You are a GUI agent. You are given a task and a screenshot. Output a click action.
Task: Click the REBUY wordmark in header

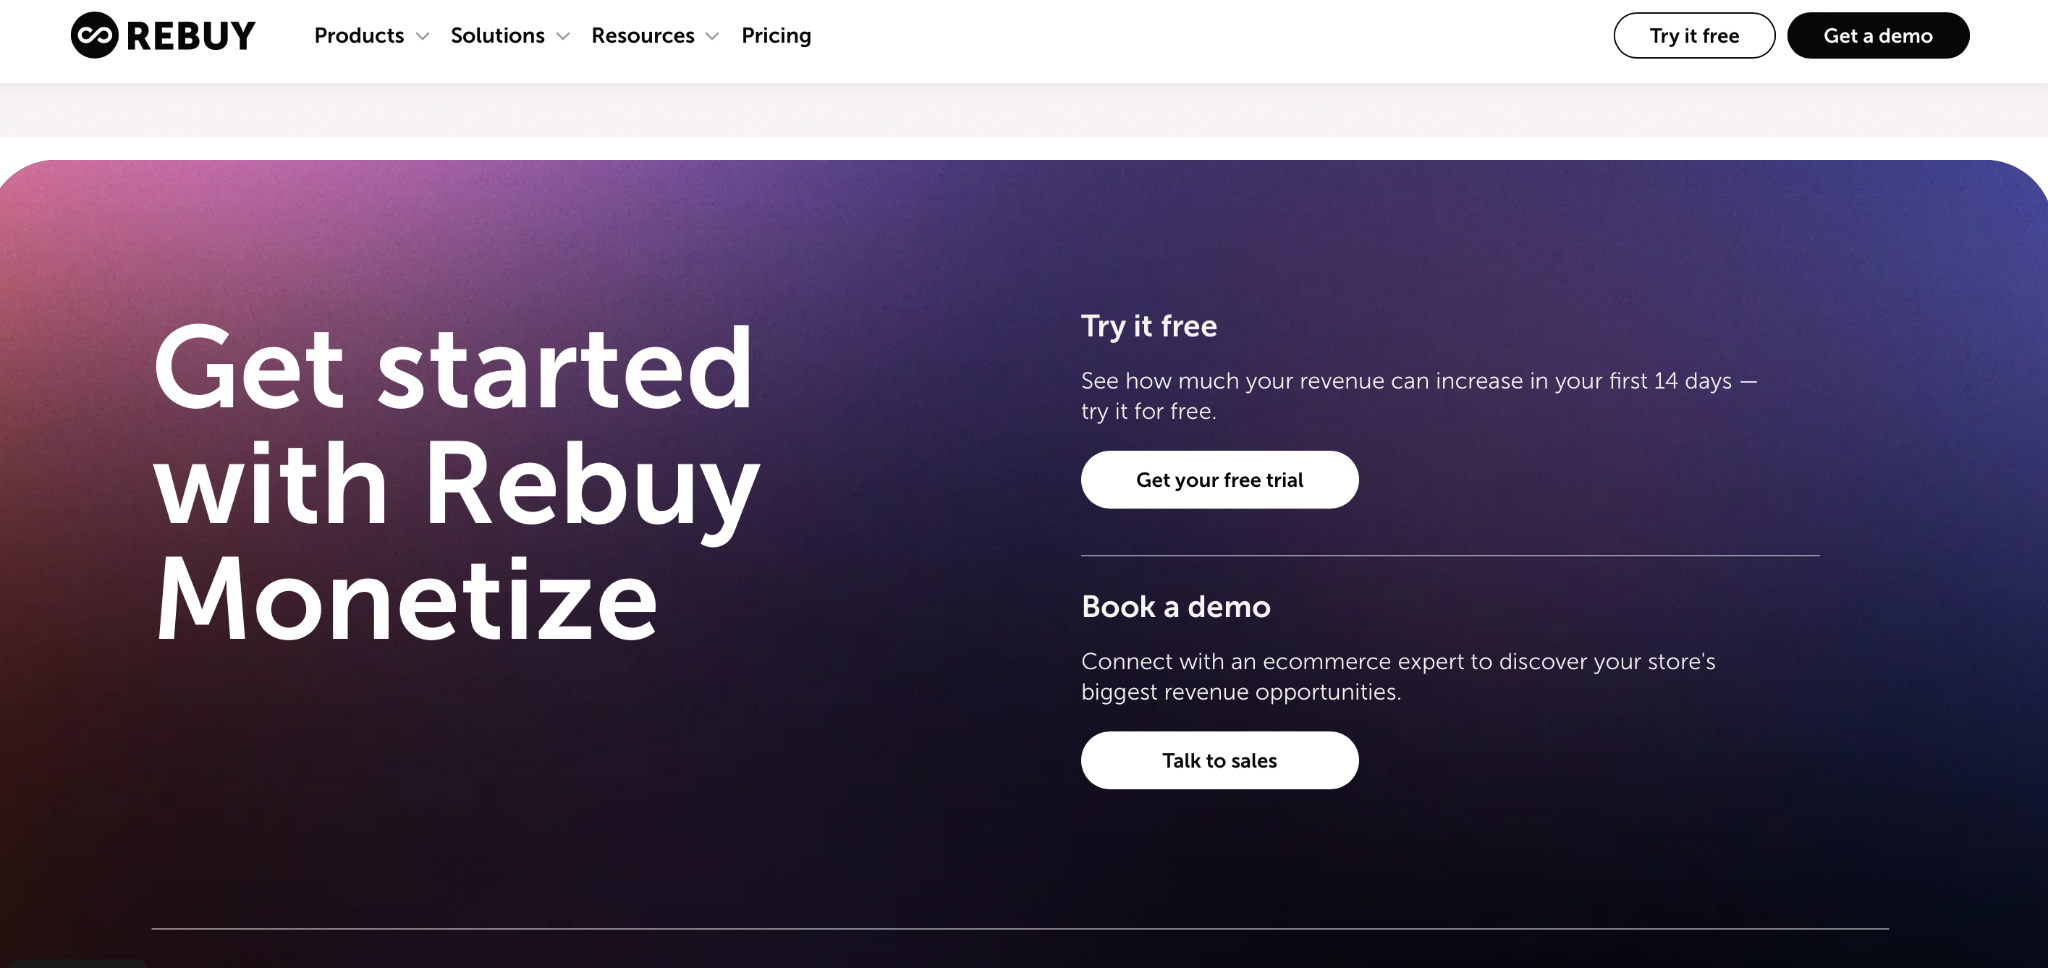point(191,36)
